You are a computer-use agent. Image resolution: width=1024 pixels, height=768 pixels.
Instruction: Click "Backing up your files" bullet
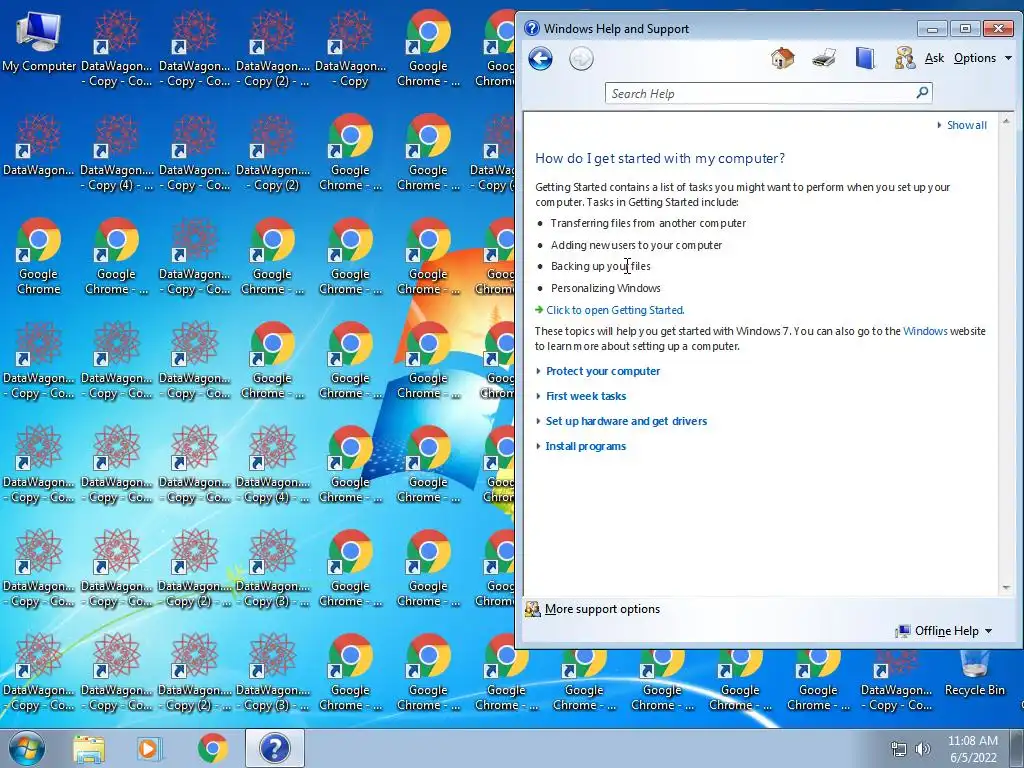pyautogui.click(x=600, y=266)
